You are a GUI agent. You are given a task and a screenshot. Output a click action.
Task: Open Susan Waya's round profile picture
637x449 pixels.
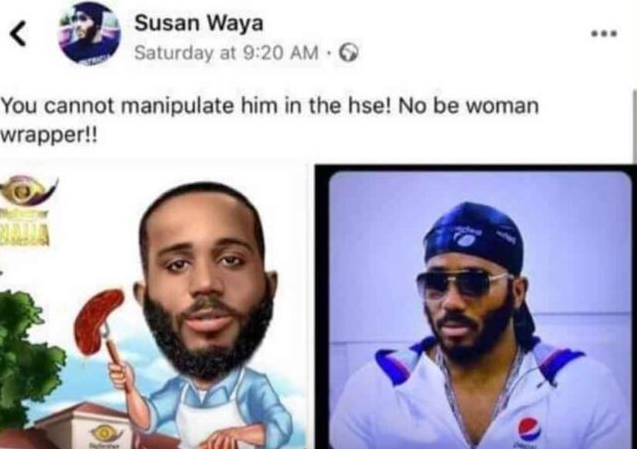pyautogui.click(x=89, y=33)
